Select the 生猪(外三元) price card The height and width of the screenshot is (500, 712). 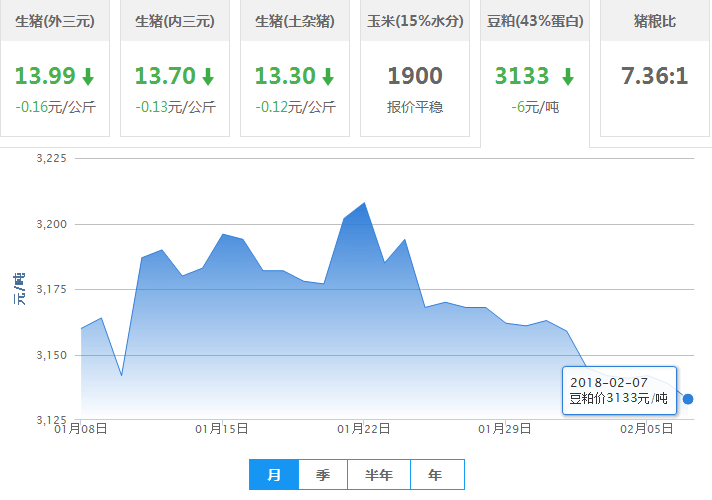(x=55, y=68)
